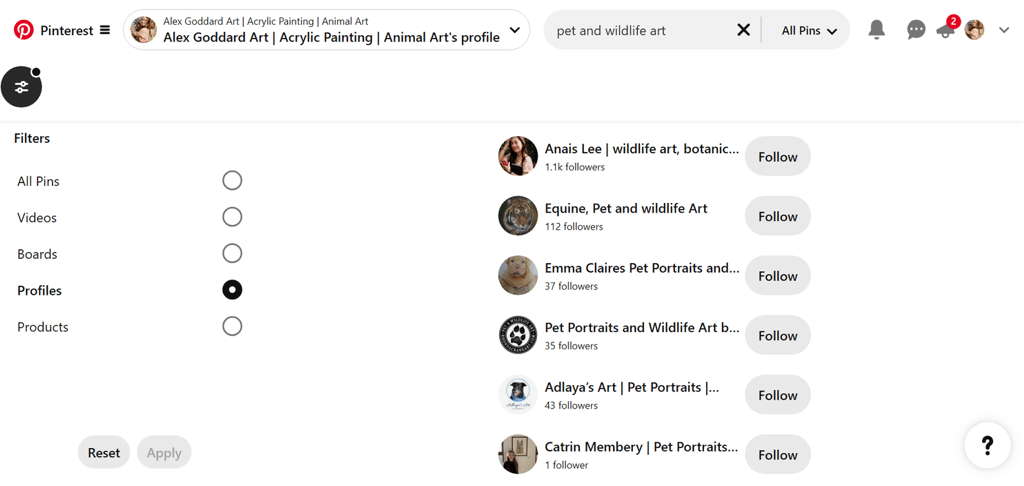The image size is (1024, 486).
Task: Clear the search text with X icon
Action: [x=743, y=30]
